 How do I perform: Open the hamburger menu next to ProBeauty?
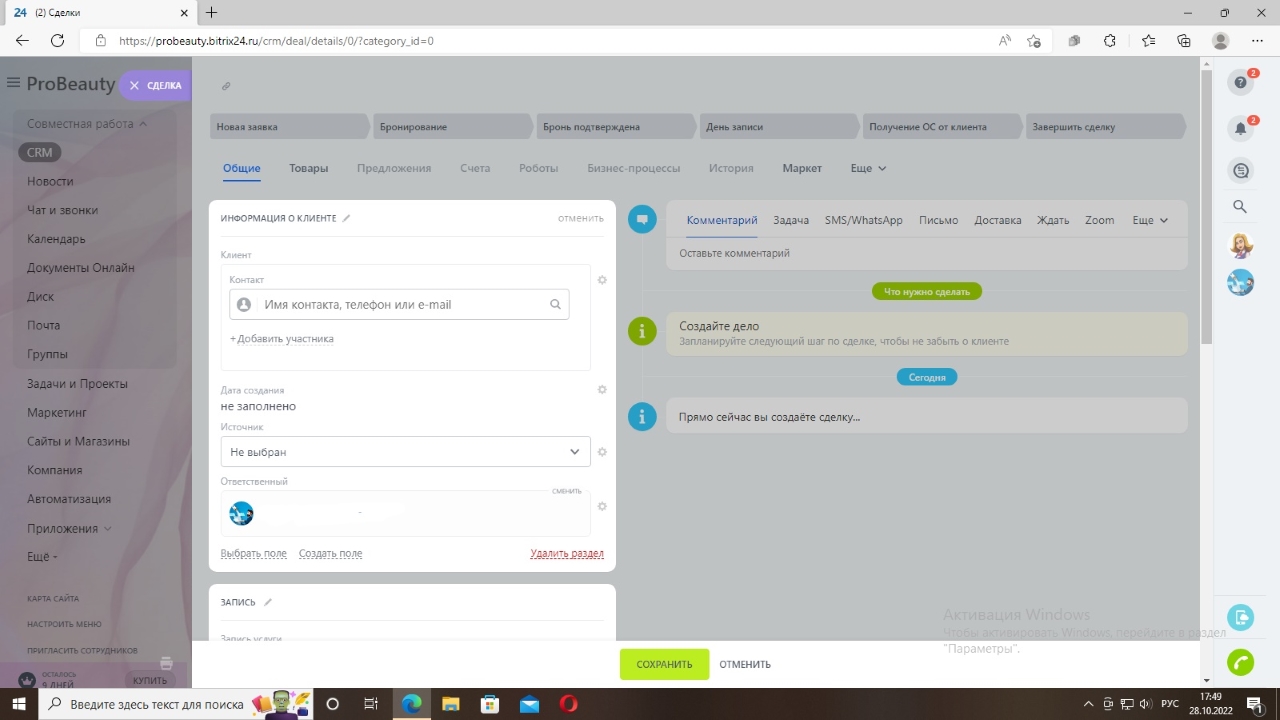coord(13,83)
